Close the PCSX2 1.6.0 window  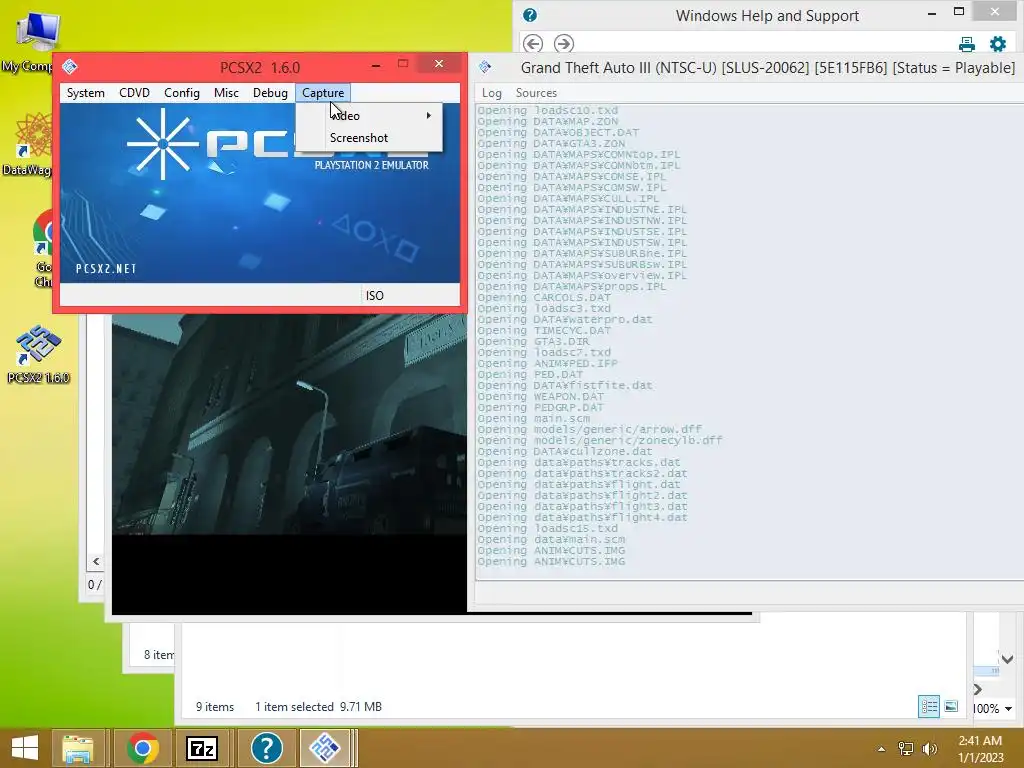(x=440, y=63)
